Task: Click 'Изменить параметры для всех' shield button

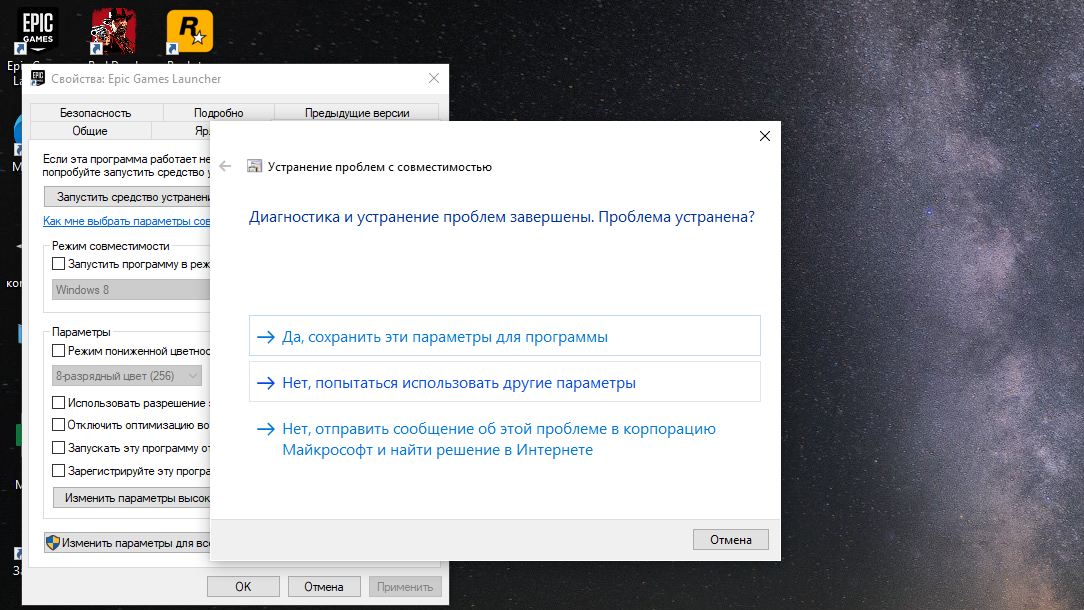Action: click(x=127, y=543)
